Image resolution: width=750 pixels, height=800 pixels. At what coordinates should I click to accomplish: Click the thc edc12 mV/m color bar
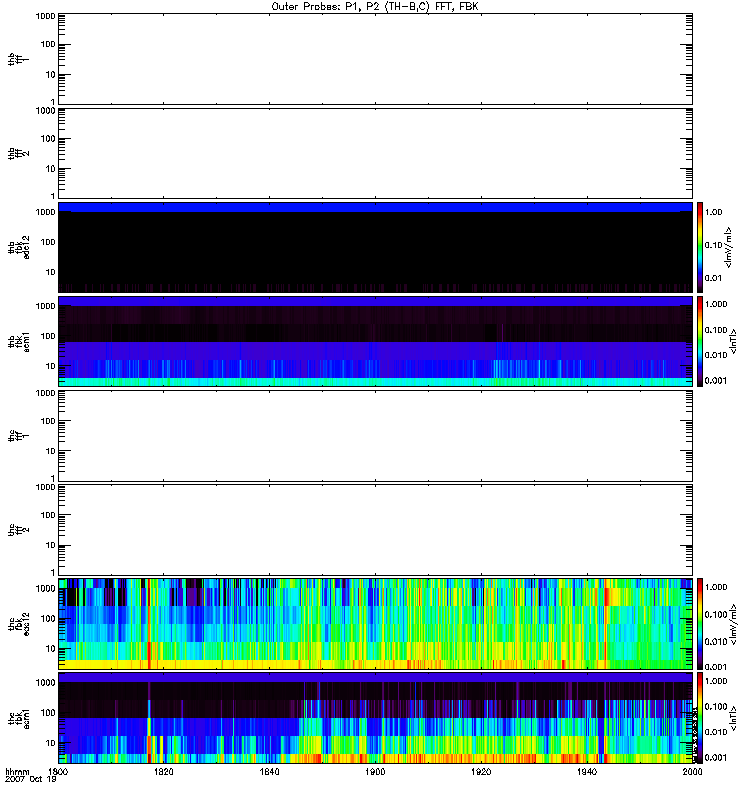click(x=701, y=623)
